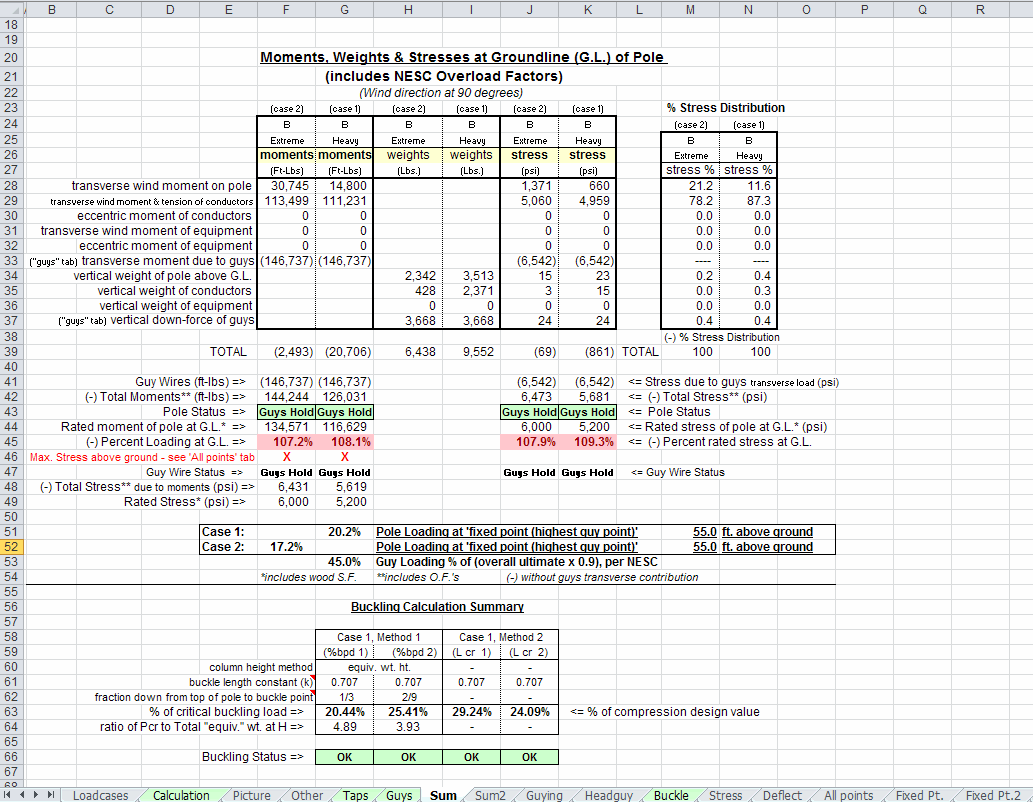Click the previous sheet navigation arrow

pyautogui.click(x=22, y=795)
